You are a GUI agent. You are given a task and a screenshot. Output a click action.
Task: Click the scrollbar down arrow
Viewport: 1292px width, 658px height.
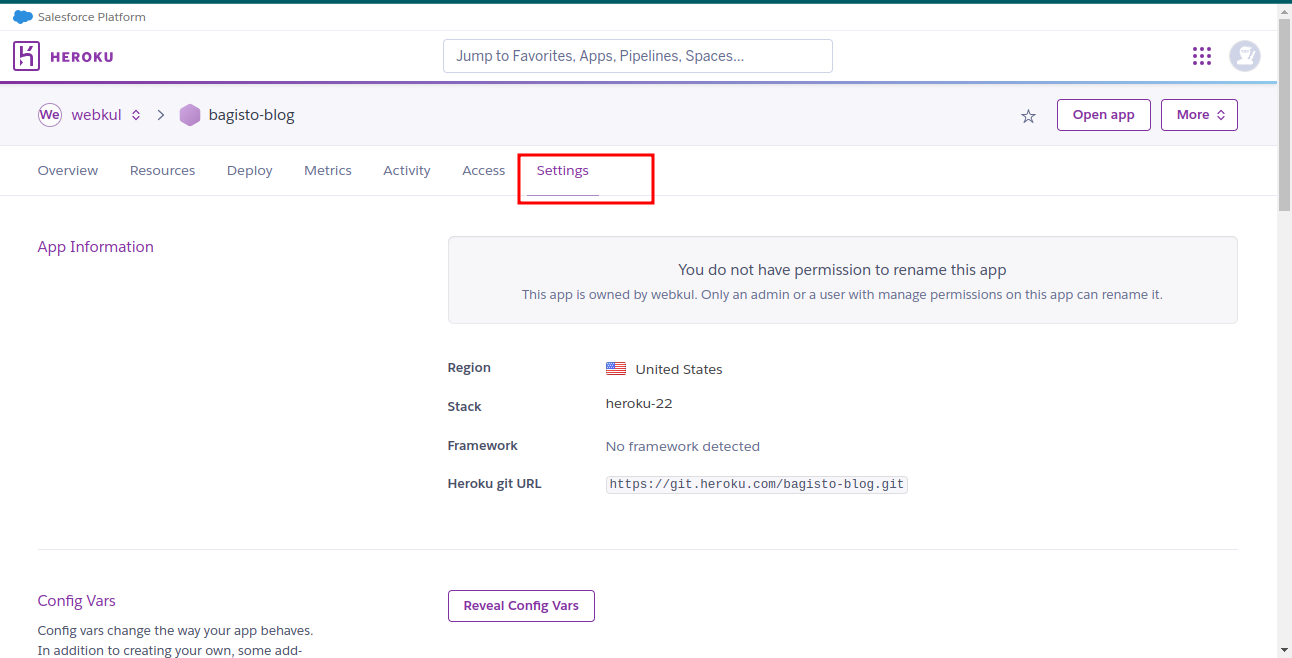(x=1284, y=650)
